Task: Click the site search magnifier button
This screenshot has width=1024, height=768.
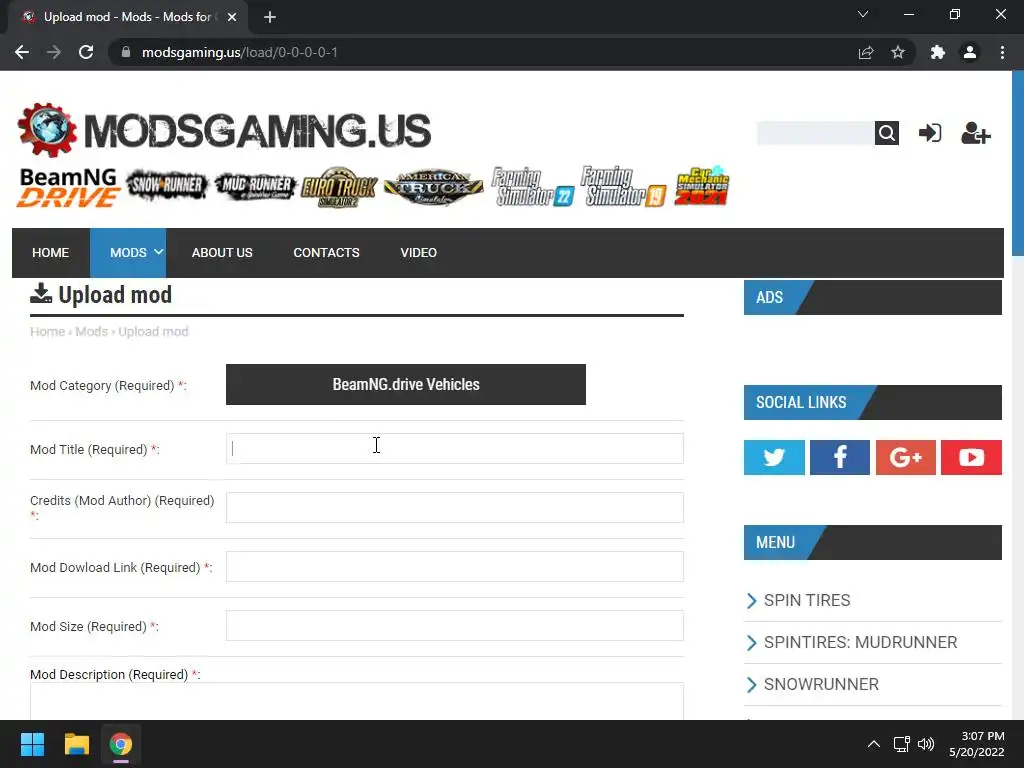Action: tap(886, 133)
